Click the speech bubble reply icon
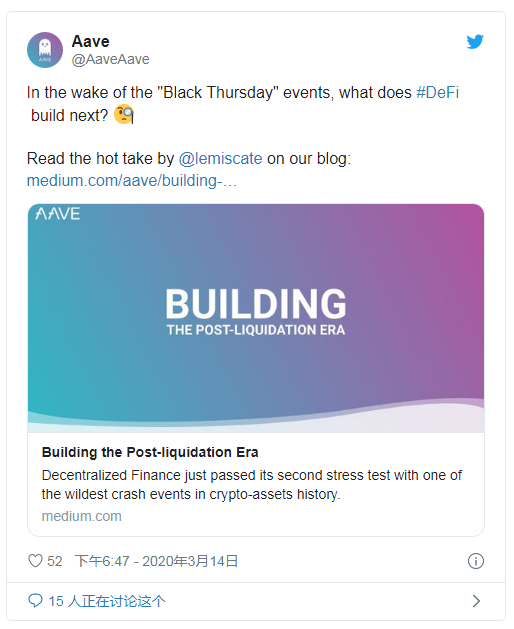 [x=35, y=601]
